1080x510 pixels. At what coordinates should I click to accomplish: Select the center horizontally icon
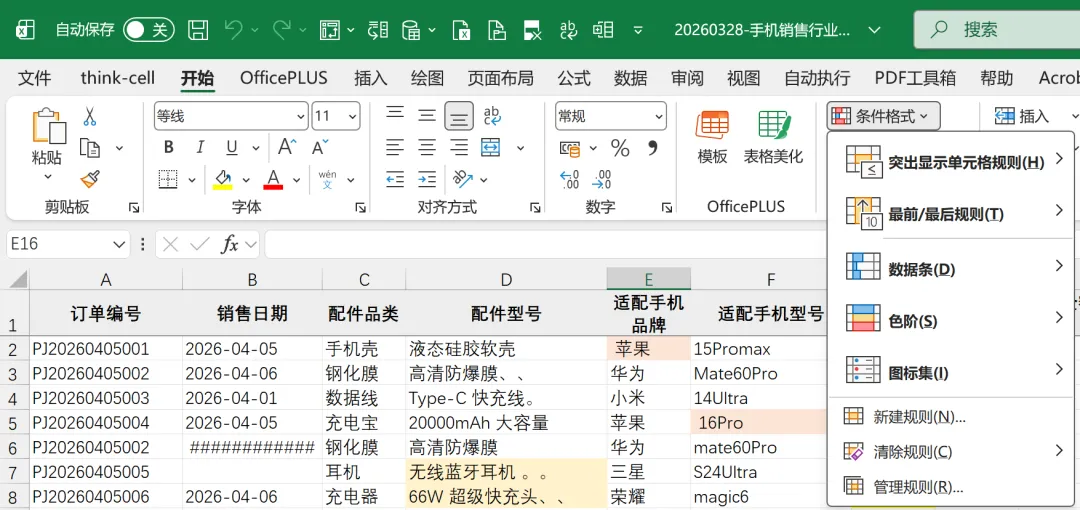[427, 147]
